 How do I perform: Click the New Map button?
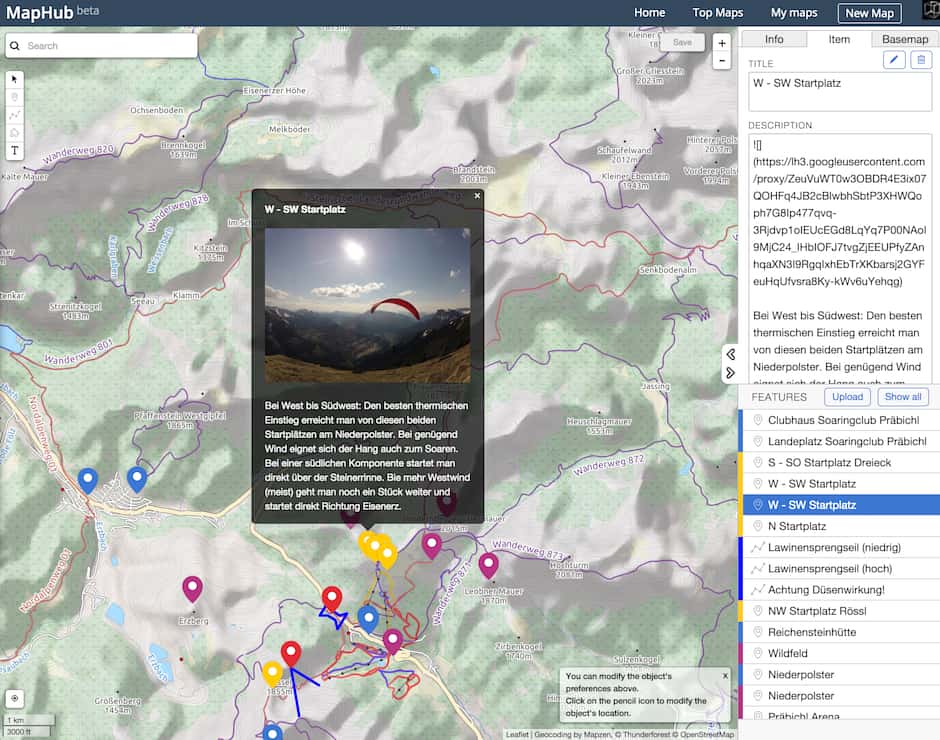(x=869, y=13)
